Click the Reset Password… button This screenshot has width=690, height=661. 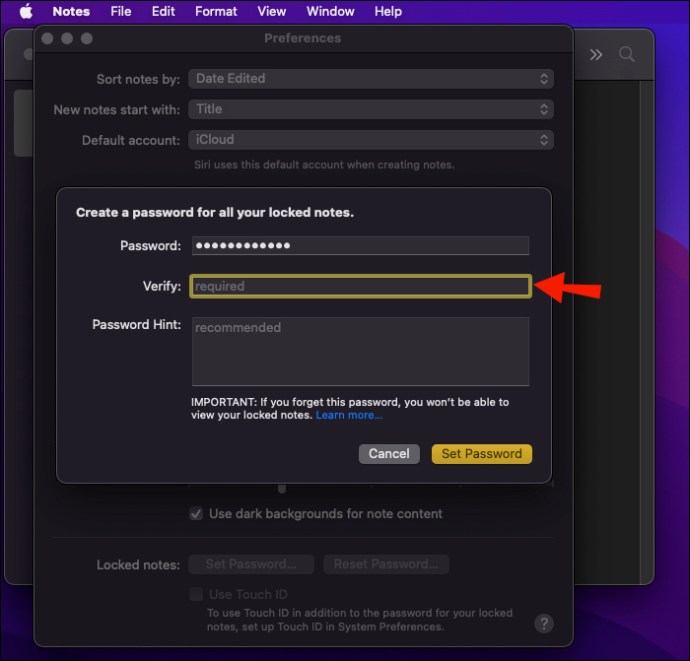386,564
